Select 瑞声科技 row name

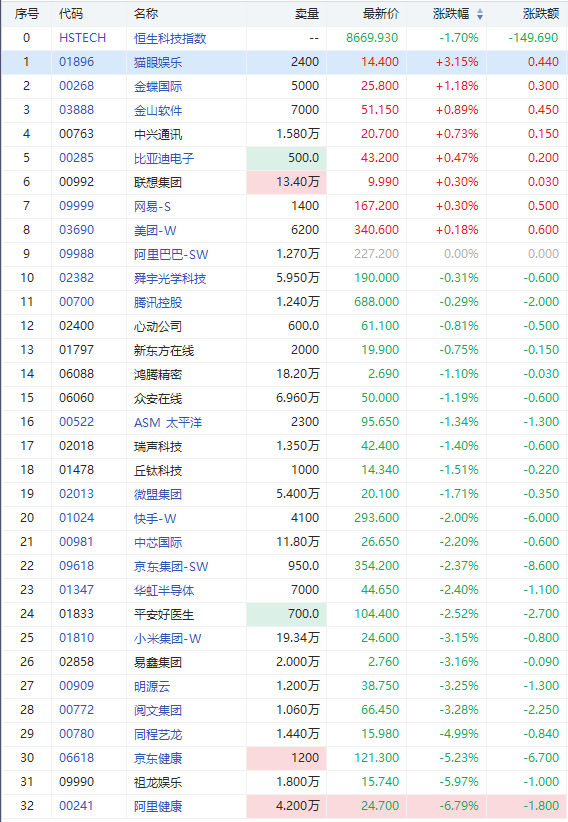pos(158,447)
